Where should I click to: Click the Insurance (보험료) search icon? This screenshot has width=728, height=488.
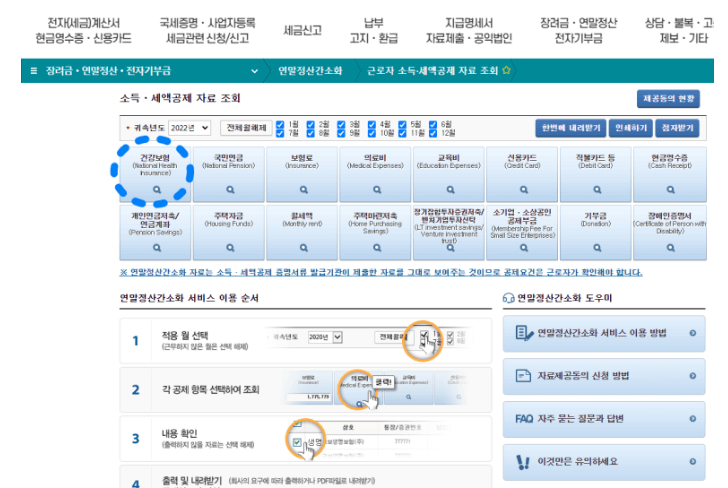[x=304, y=189]
